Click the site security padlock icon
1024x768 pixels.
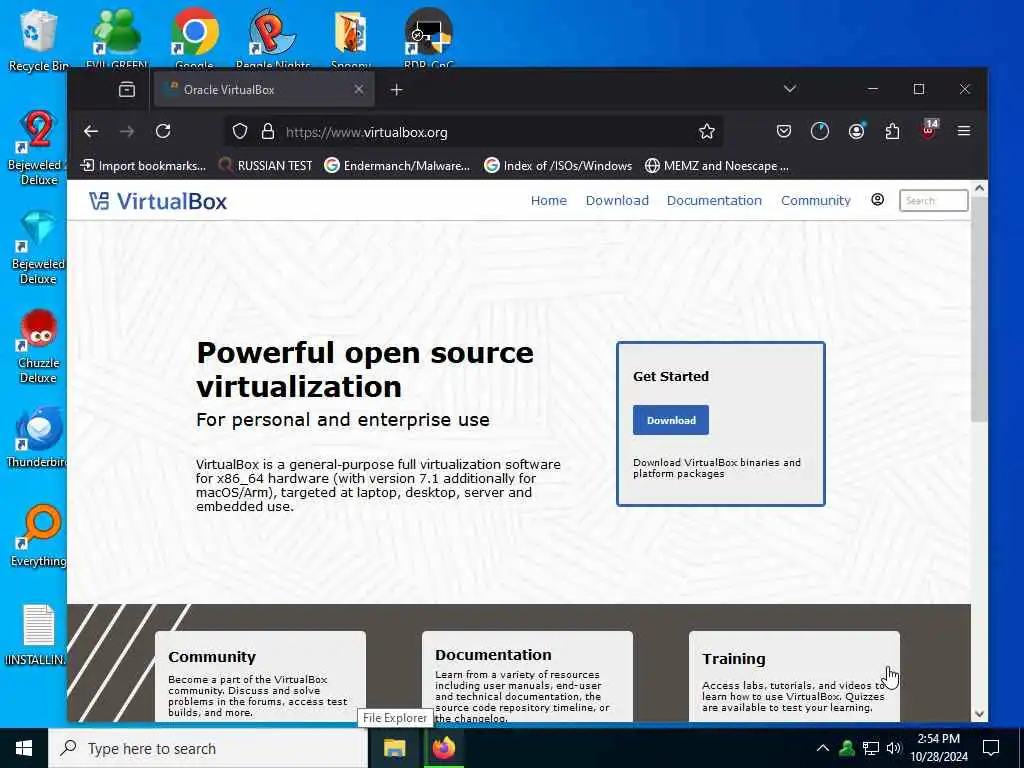[x=268, y=132]
